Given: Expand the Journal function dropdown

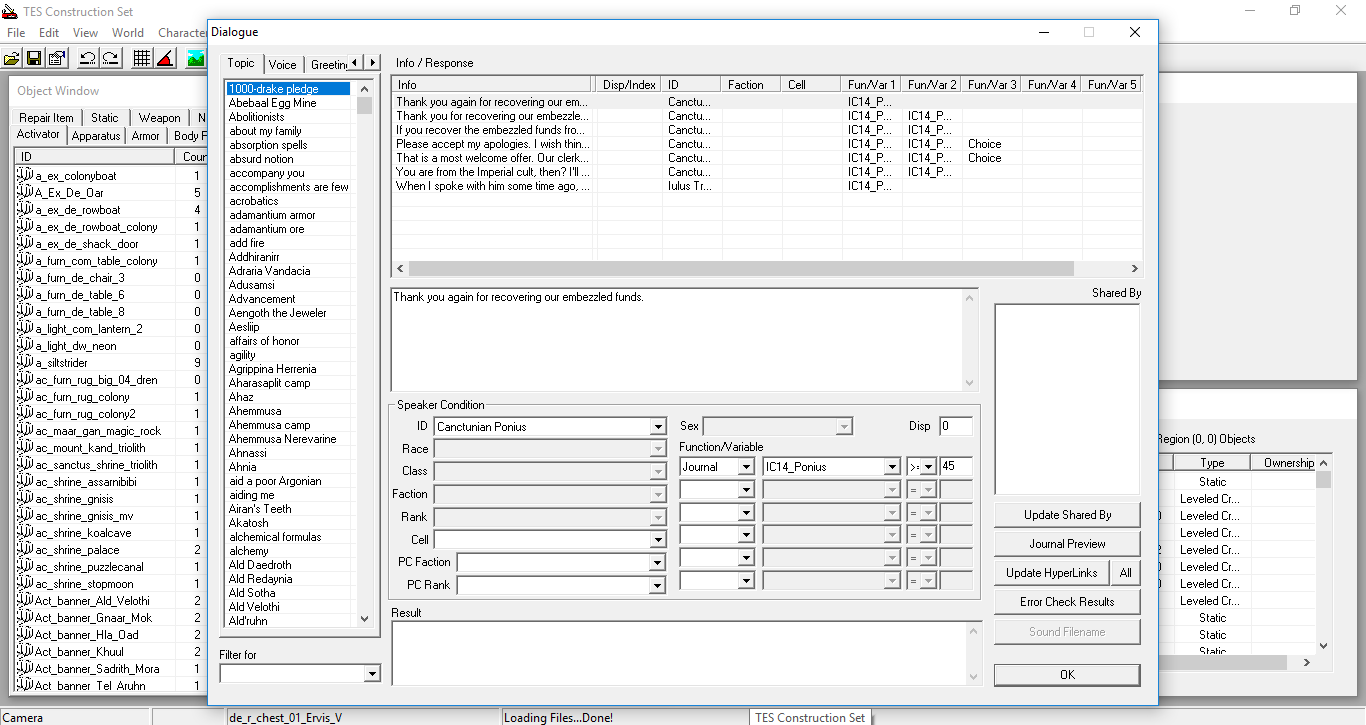Looking at the screenshot, I should (x=745, y=467).
